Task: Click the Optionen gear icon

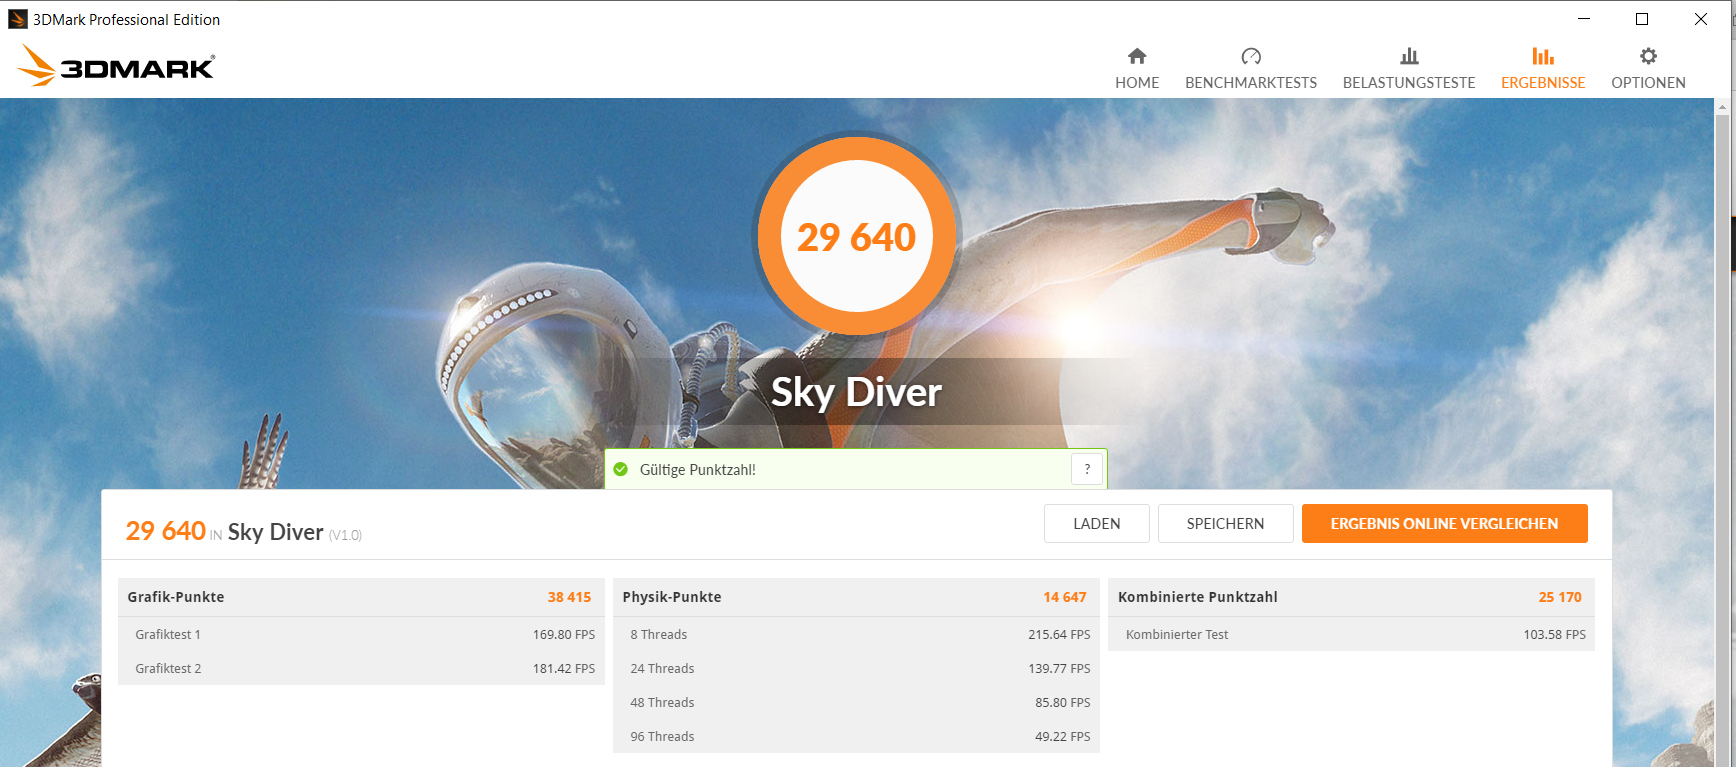Action: (1648, 56)
